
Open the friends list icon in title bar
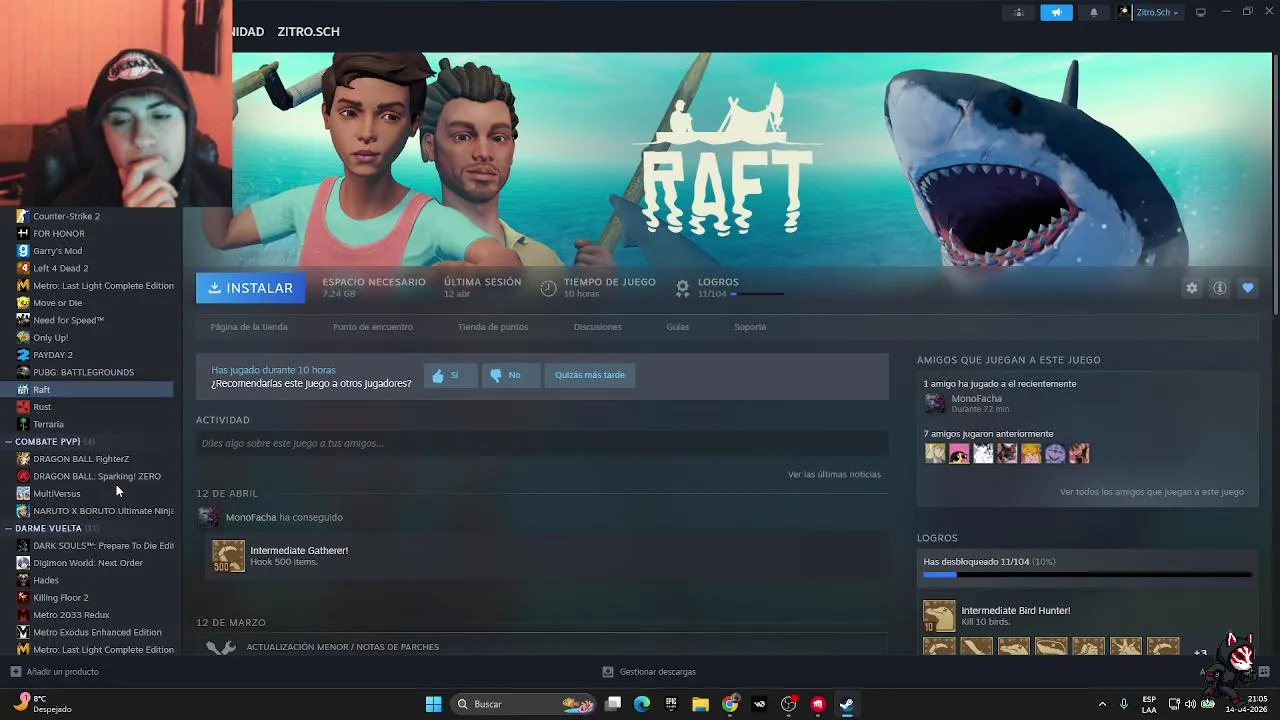[x=1019, y=13]
